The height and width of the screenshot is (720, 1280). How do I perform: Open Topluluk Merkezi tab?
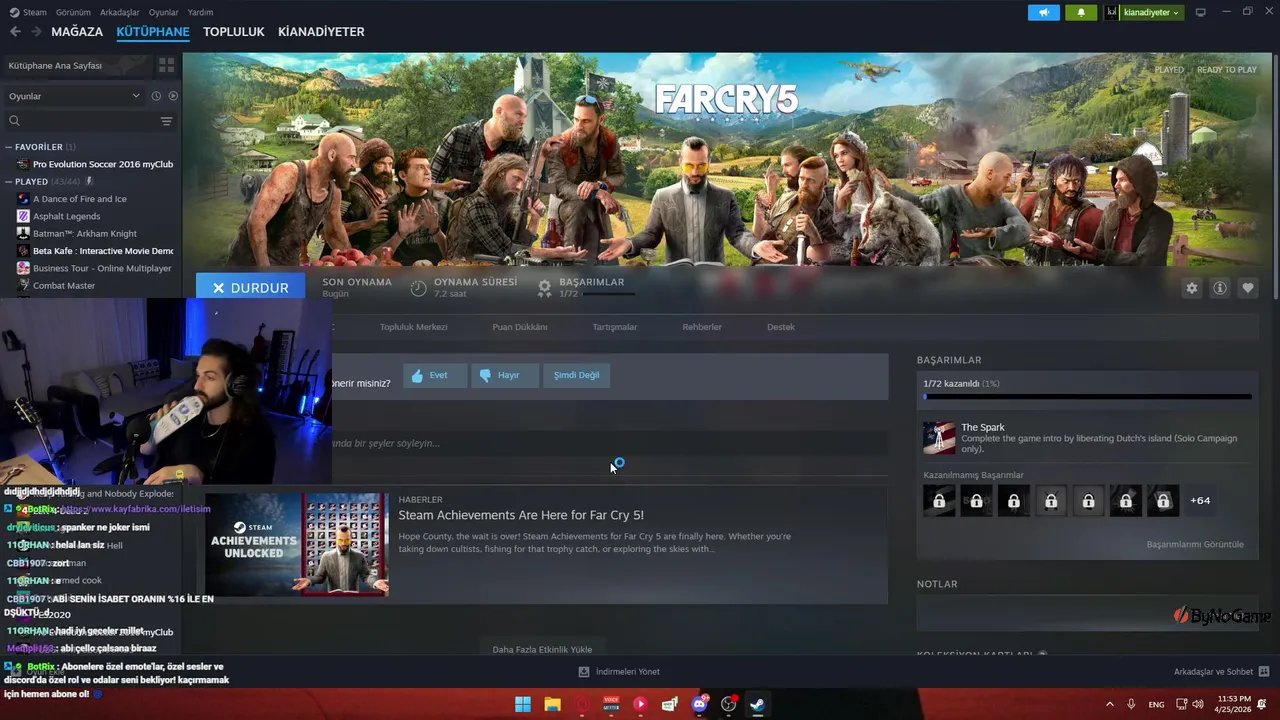point(413,327)
